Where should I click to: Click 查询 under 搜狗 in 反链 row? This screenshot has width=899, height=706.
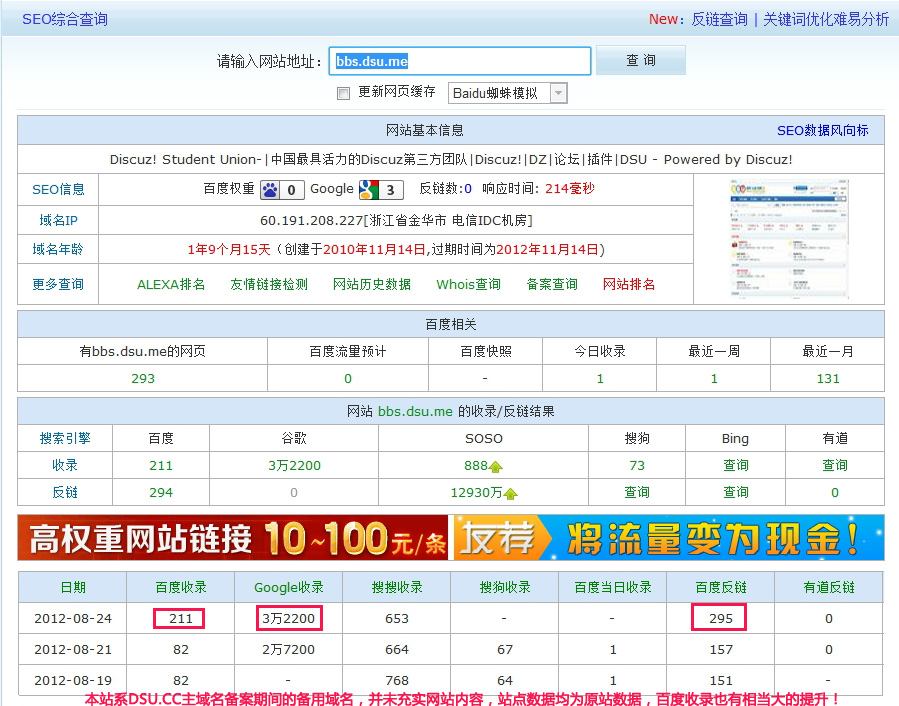[x=637, y=493]
